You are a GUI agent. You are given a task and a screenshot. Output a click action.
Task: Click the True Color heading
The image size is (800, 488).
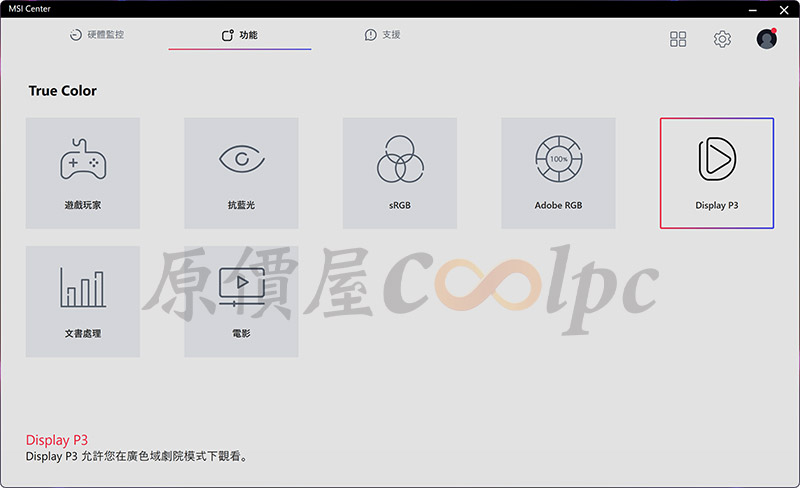coord(62,91)
